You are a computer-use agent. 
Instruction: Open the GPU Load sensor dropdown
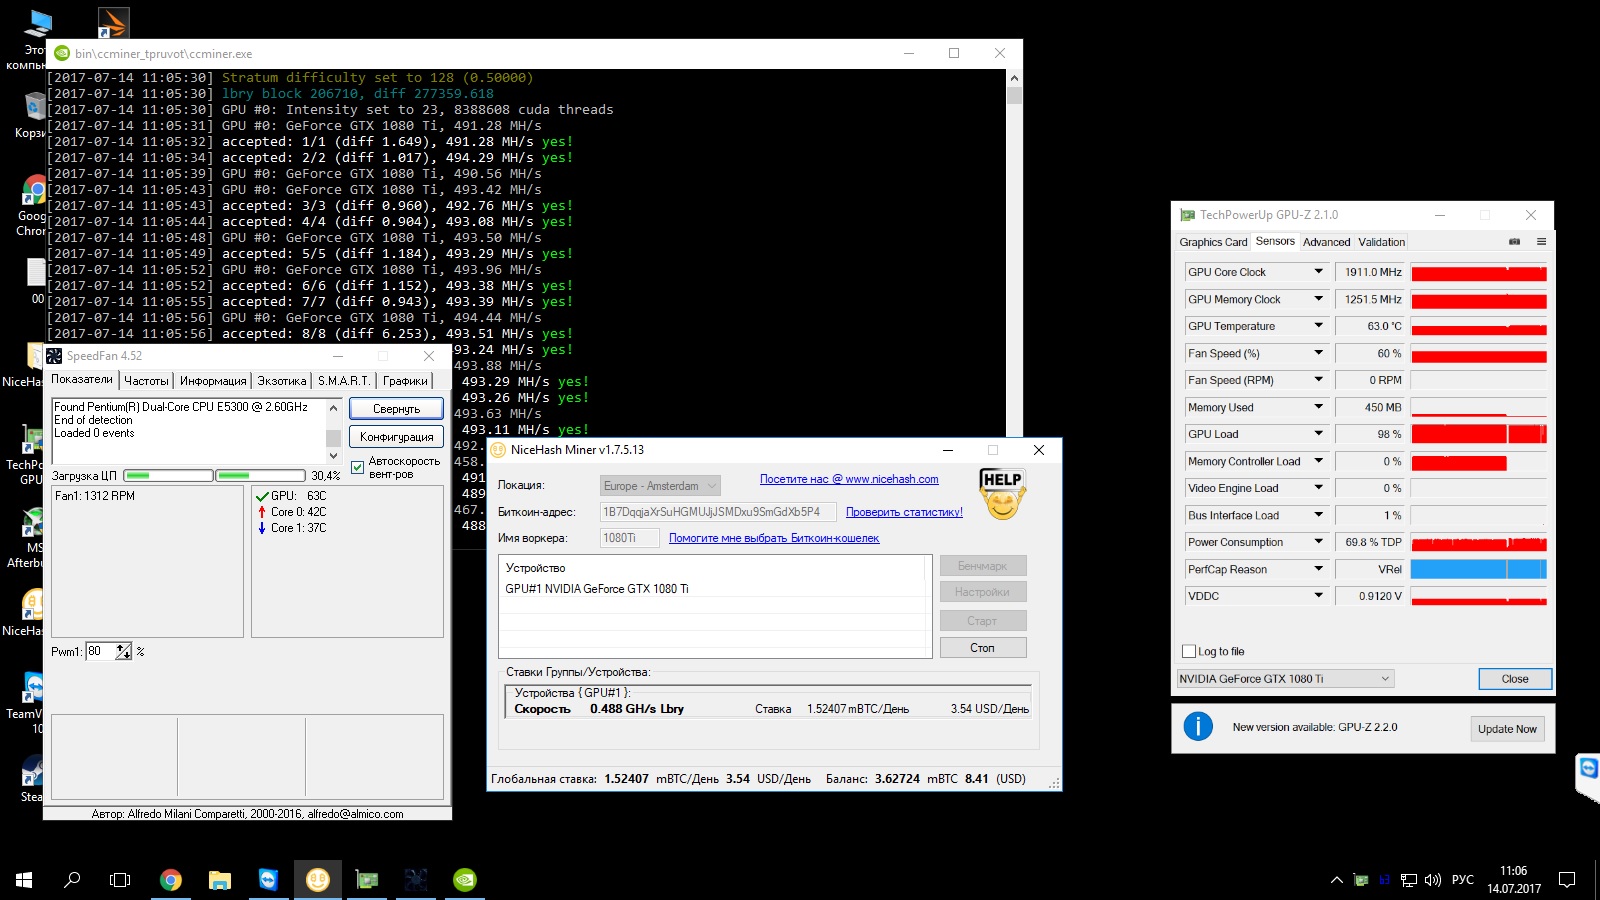pos(1318,434)
